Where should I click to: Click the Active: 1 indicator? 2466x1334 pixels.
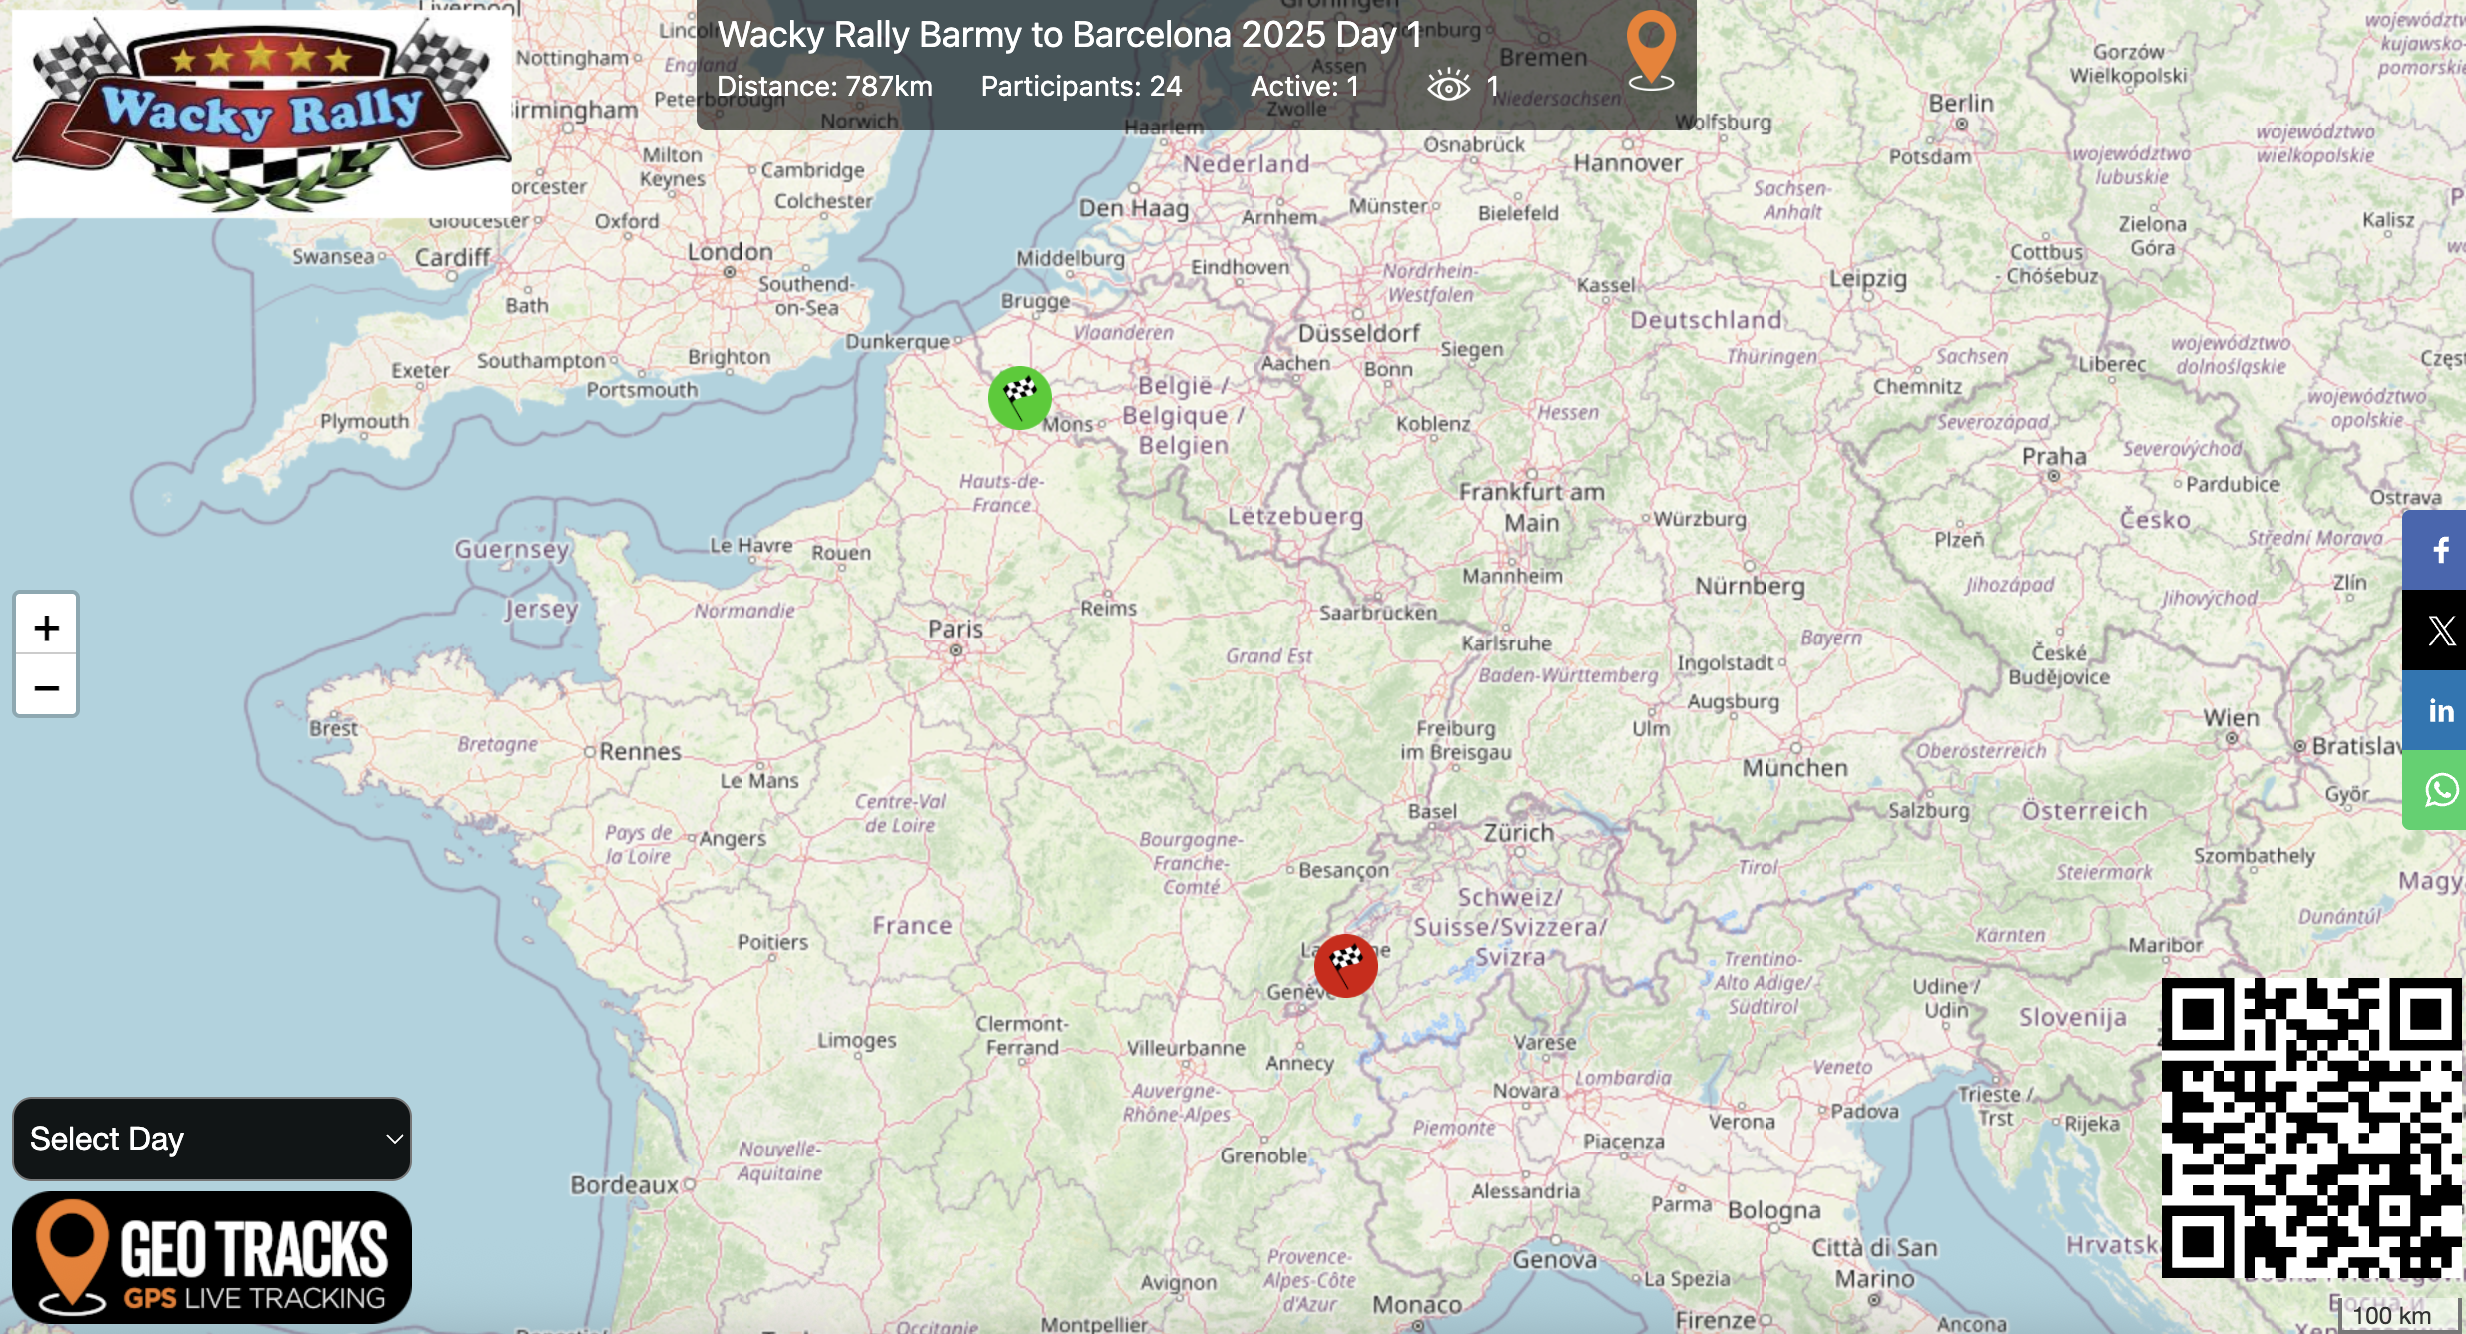[x=1304, y=87]
